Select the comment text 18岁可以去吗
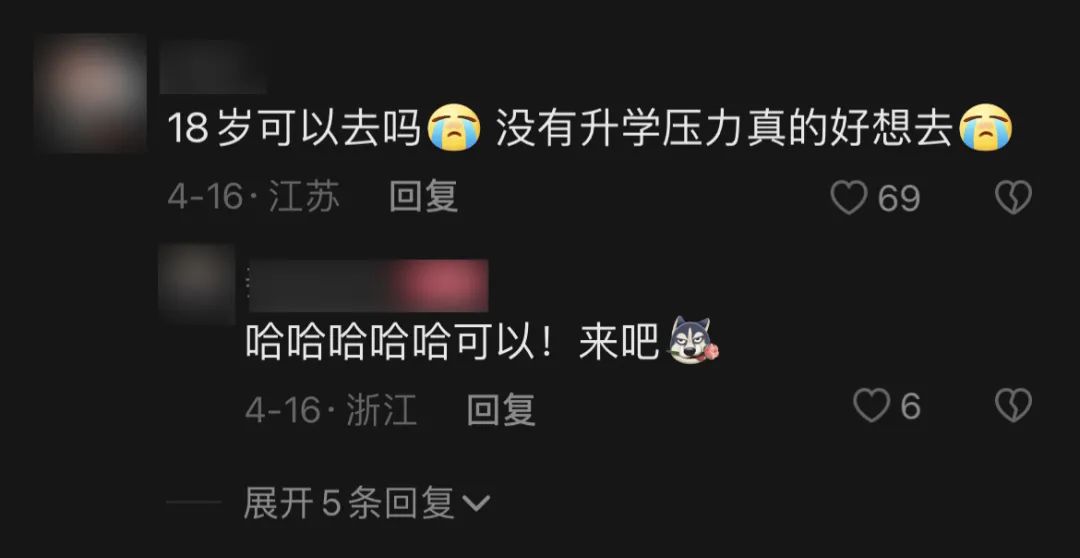This screenshot has width=1080, height=558. tap(294, 128)
